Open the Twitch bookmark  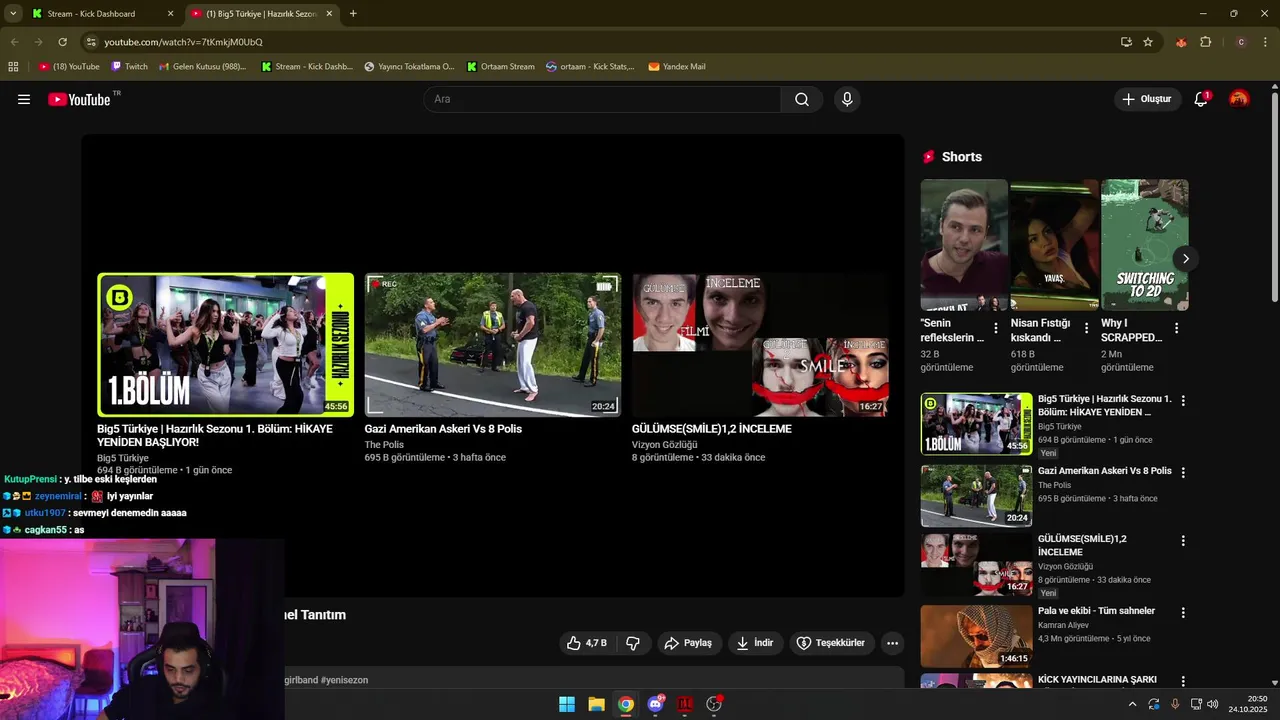click(129, 67)
